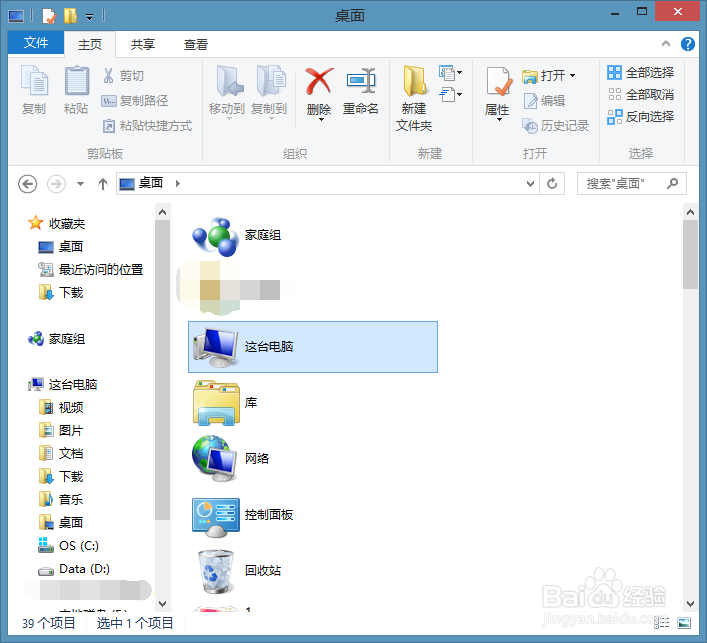
Task: Expand the Easy access dropdown in ribbon
Action: click(x=450, y=94)
